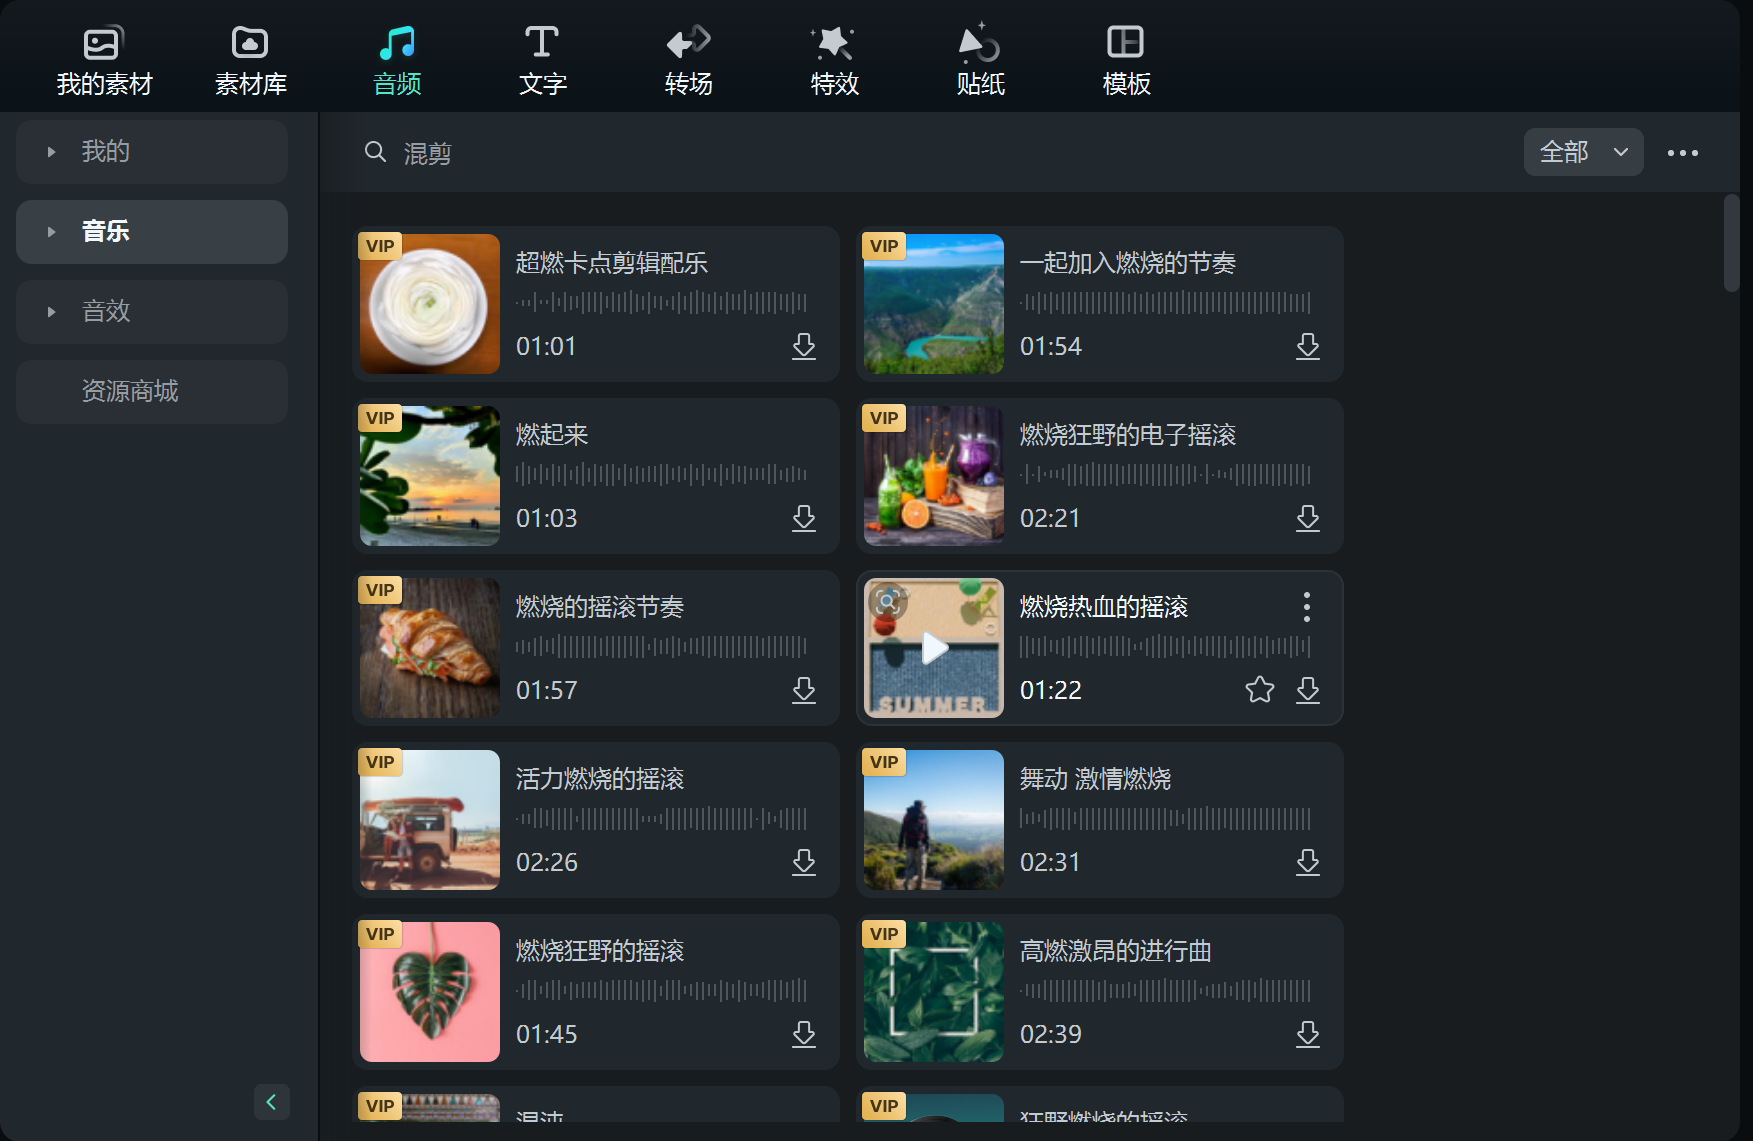
Task: Click the 活力燃烧的摇滚 track title
Action: pyautogui.click(x=600, y=779)
